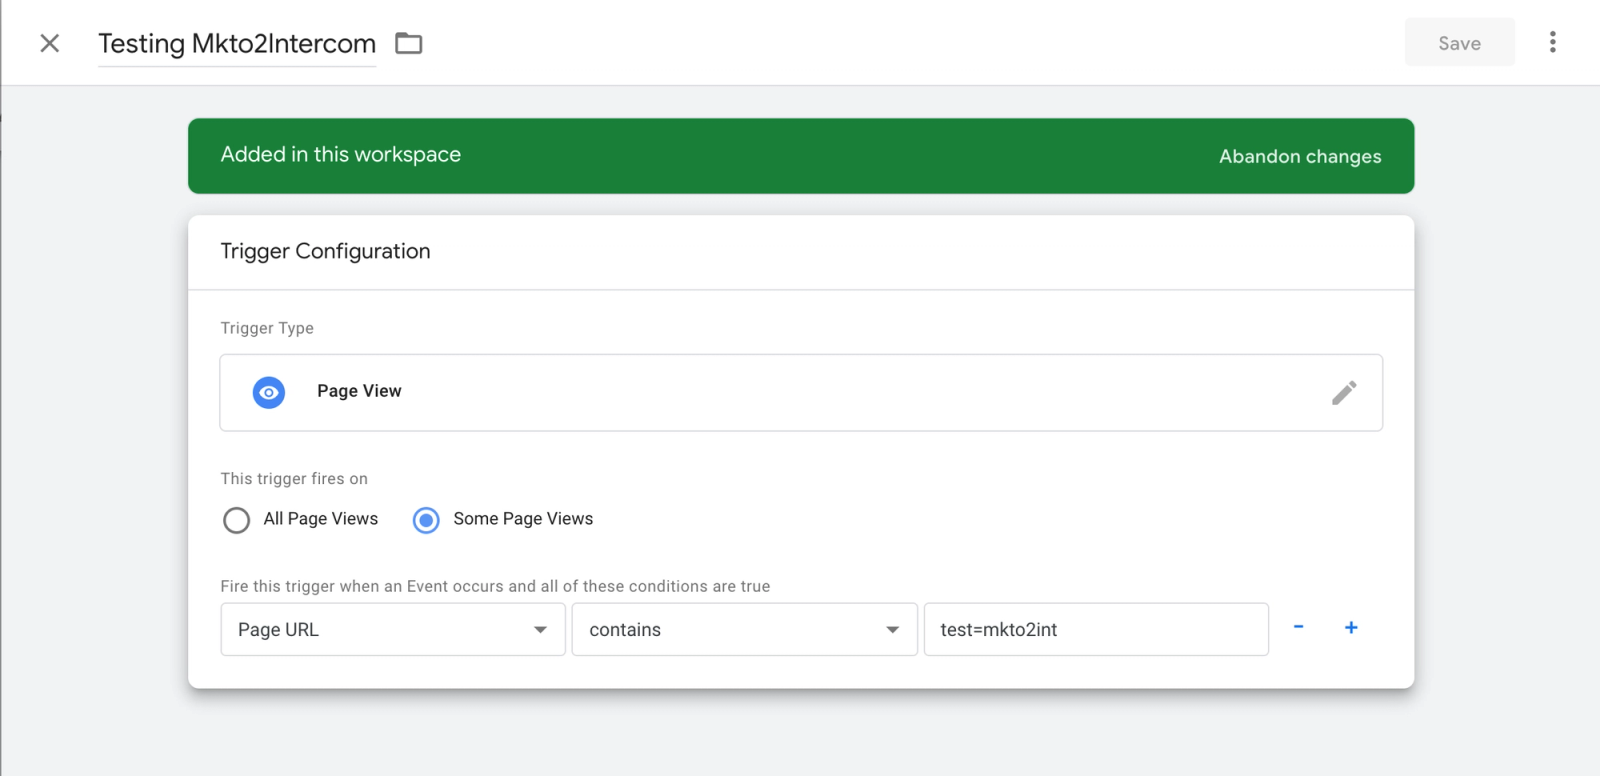The height and width of the screenshot is (776, 1600).
Task: Select the All Page Views radio button
Action: [237, 520]
